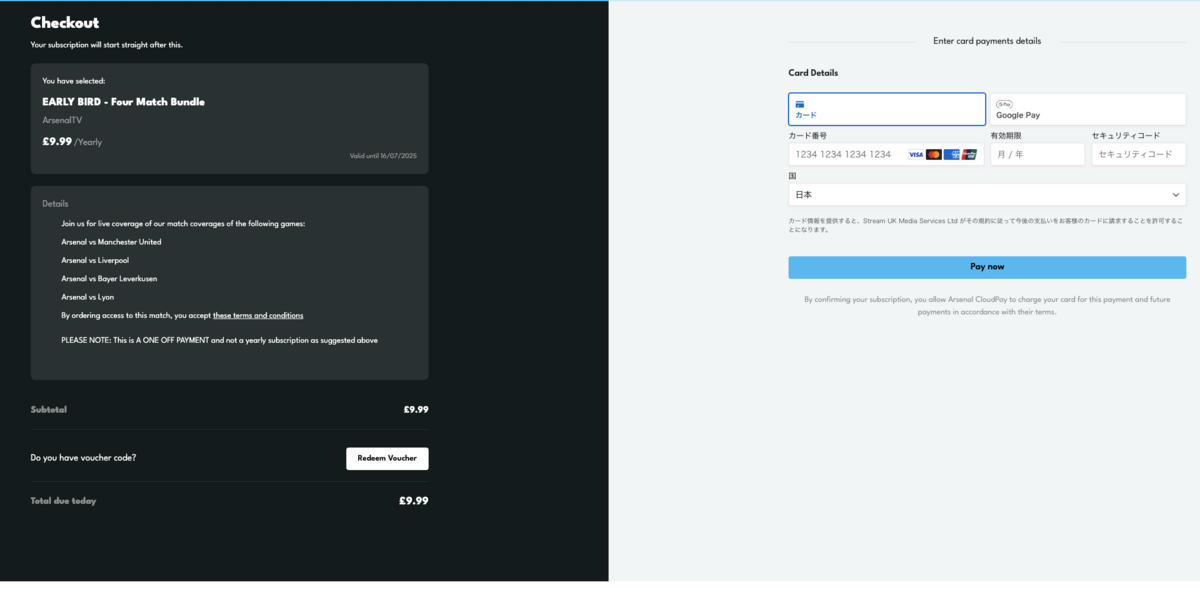Click the Arsenal vs Bayer Leverkusen line
This screenshot has height=592, width=1200.
click(109, 278)
